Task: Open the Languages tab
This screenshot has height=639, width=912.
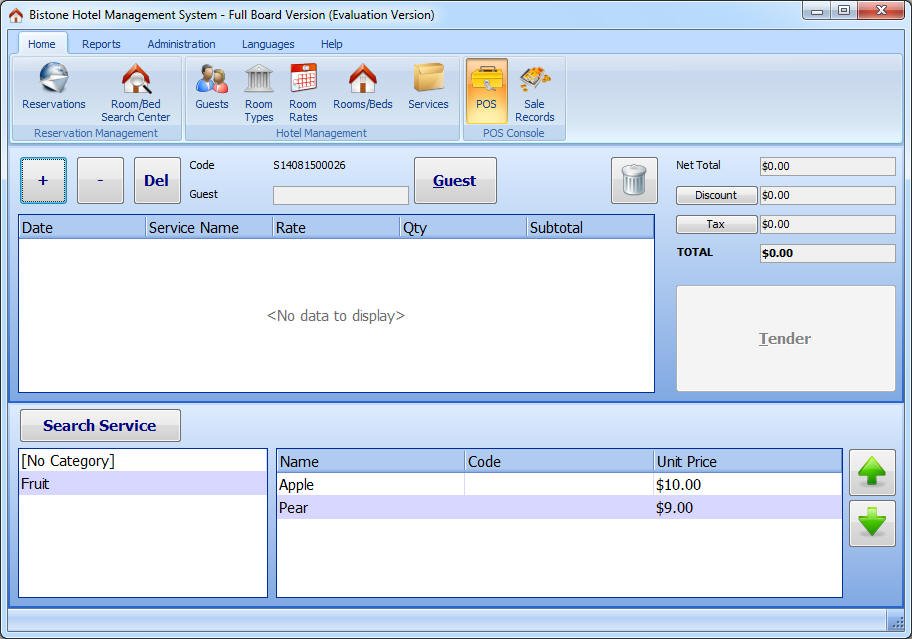Action: click(x=268, y=44)
